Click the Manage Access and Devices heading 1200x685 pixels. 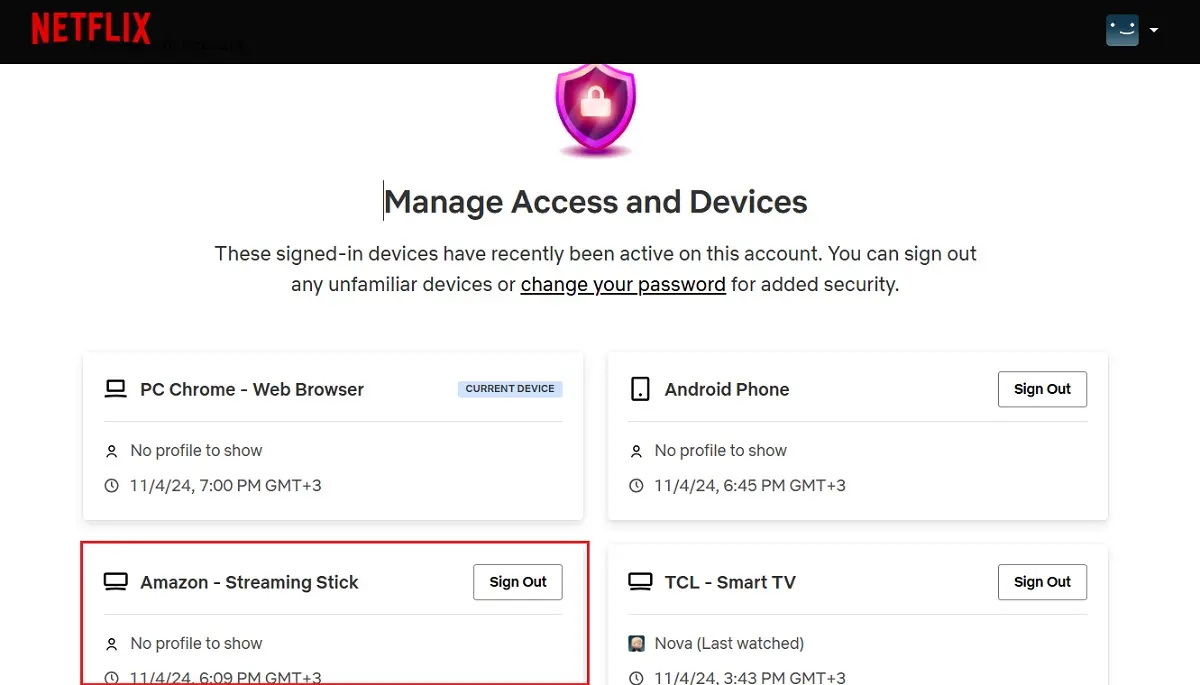tap(596, 202)
